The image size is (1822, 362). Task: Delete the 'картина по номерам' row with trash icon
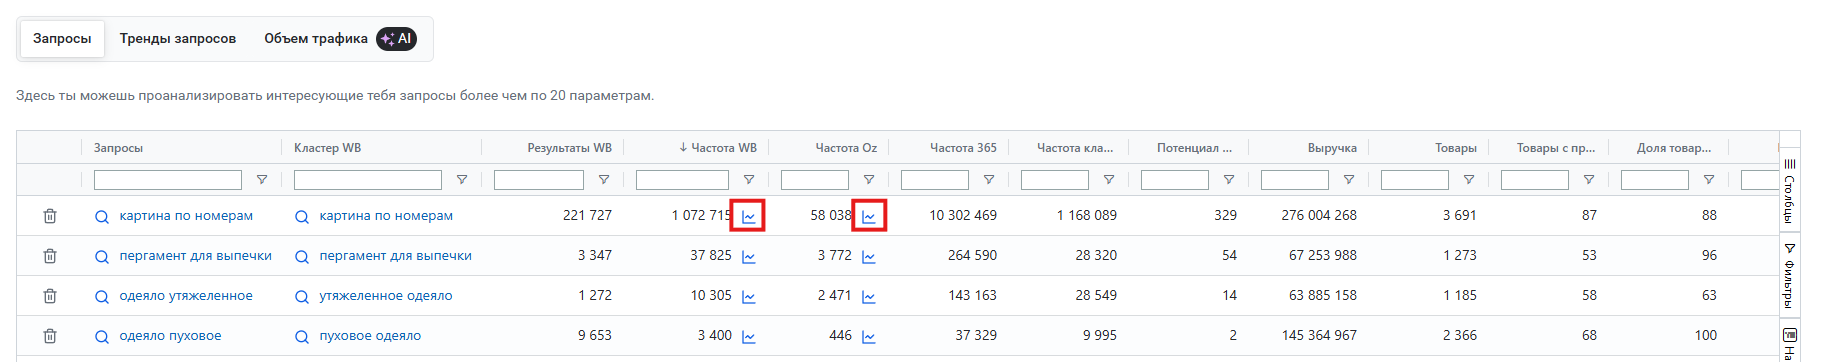click(50, 216)
